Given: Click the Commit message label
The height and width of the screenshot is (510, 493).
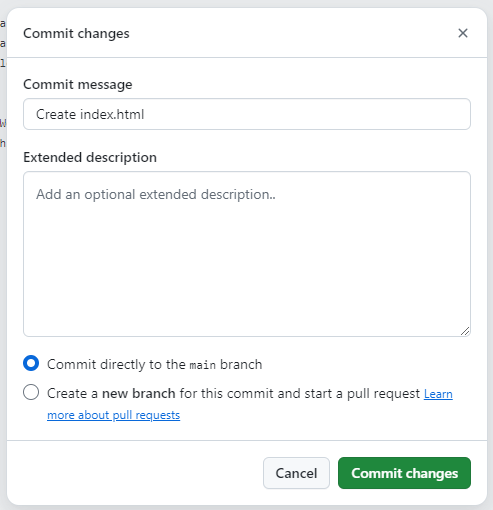Looking at the screenshot, I should pyautogui.click(x=78, y=85).
